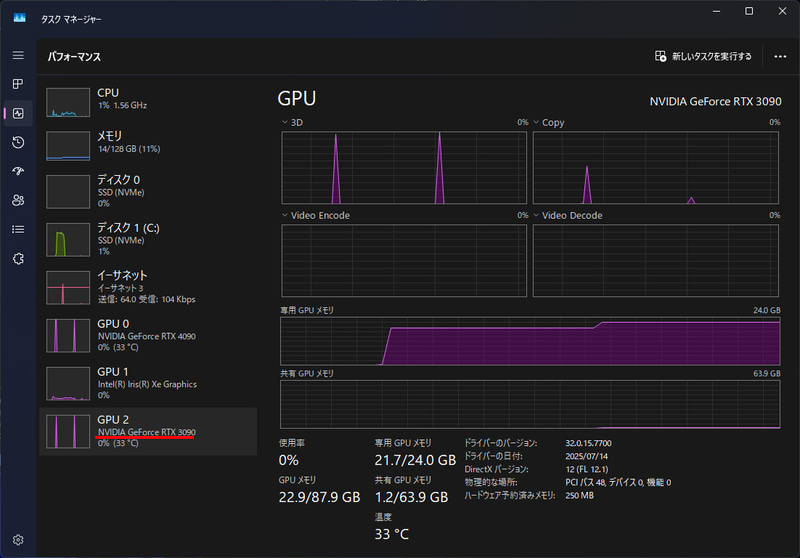Open the App history icon

[18, 142]
